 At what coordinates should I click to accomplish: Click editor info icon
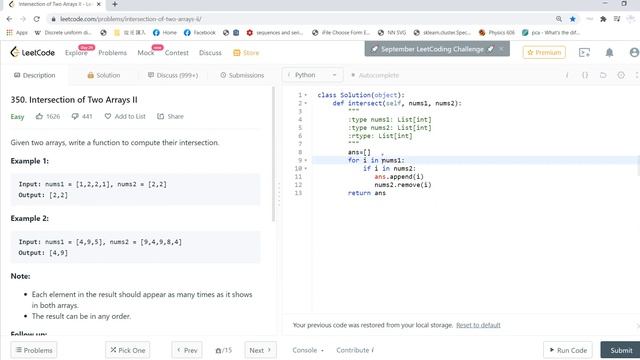[567, 75]
